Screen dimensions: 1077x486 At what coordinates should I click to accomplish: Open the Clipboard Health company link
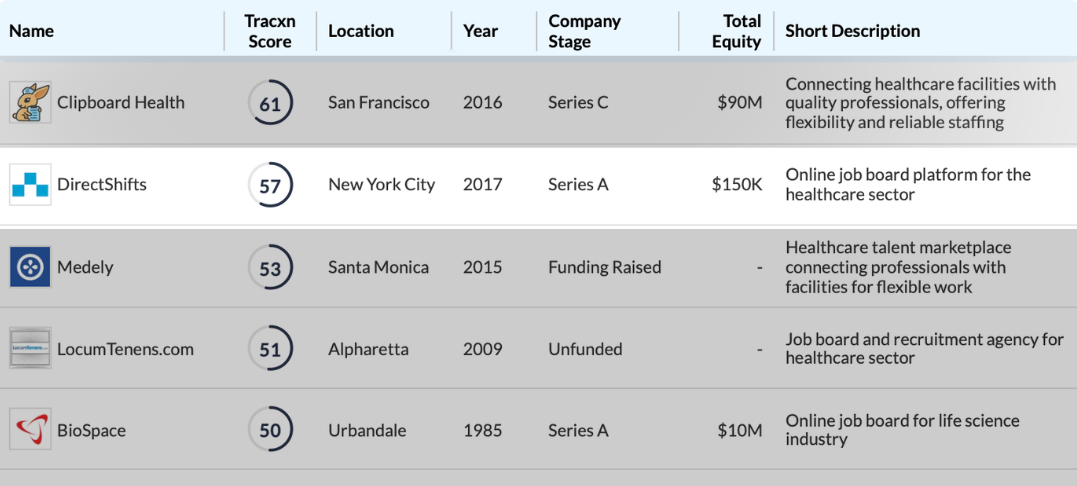pos(121,103)
